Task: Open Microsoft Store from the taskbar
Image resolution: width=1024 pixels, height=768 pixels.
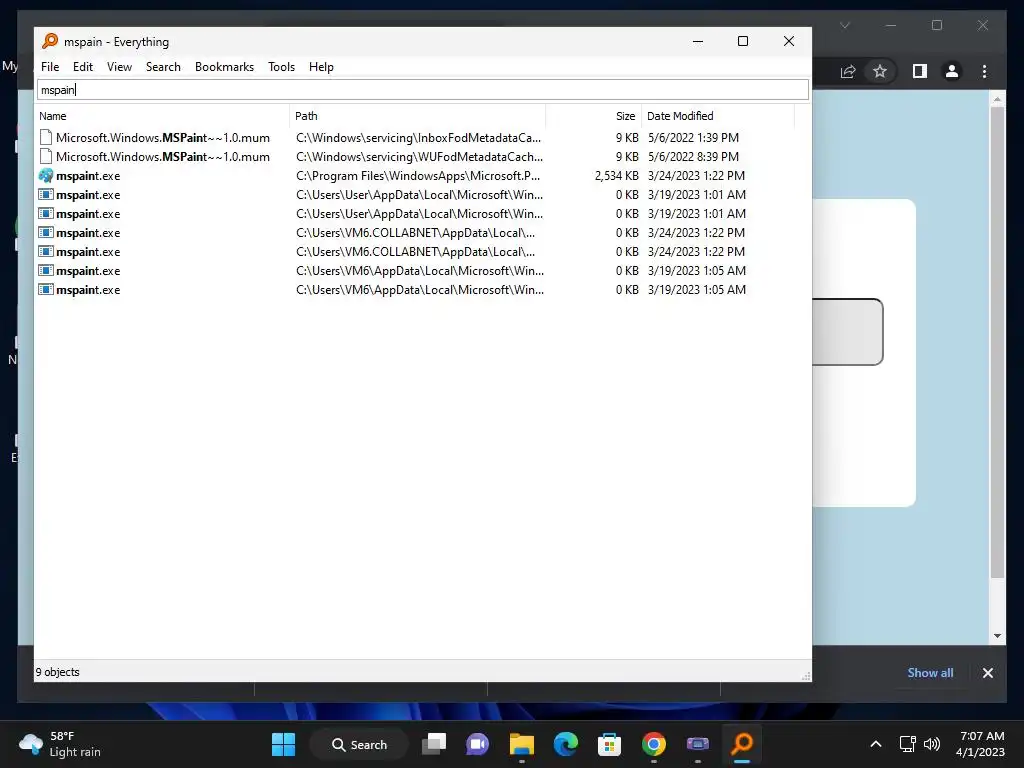Action: tap(609, 744)
